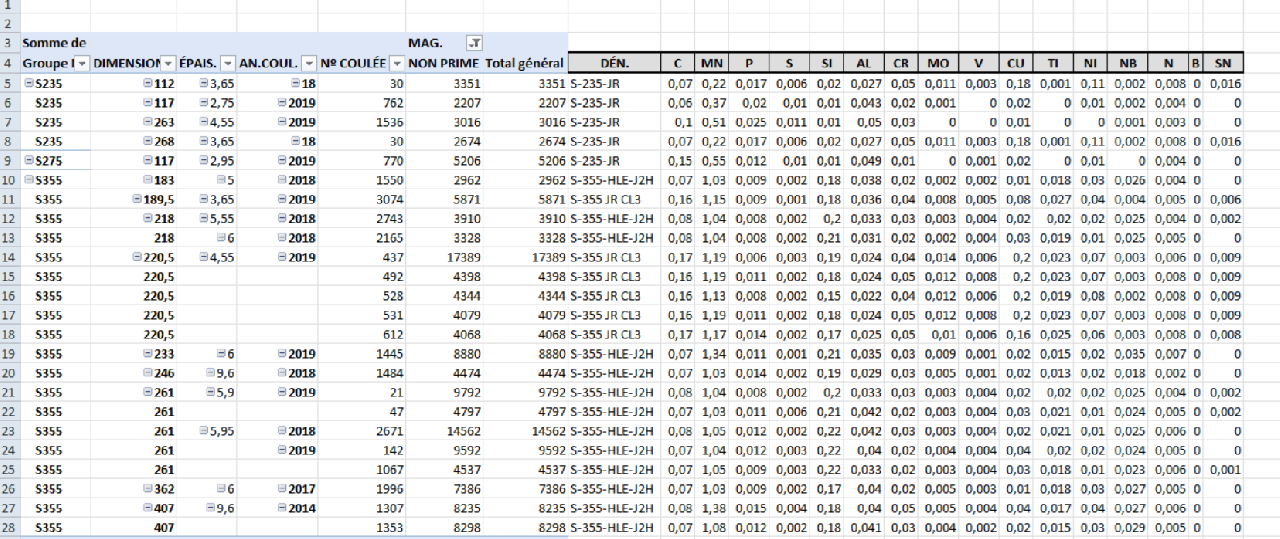Collapse dimension 362 item
This screenshot has height=539, width=1280.
point(148,489)
